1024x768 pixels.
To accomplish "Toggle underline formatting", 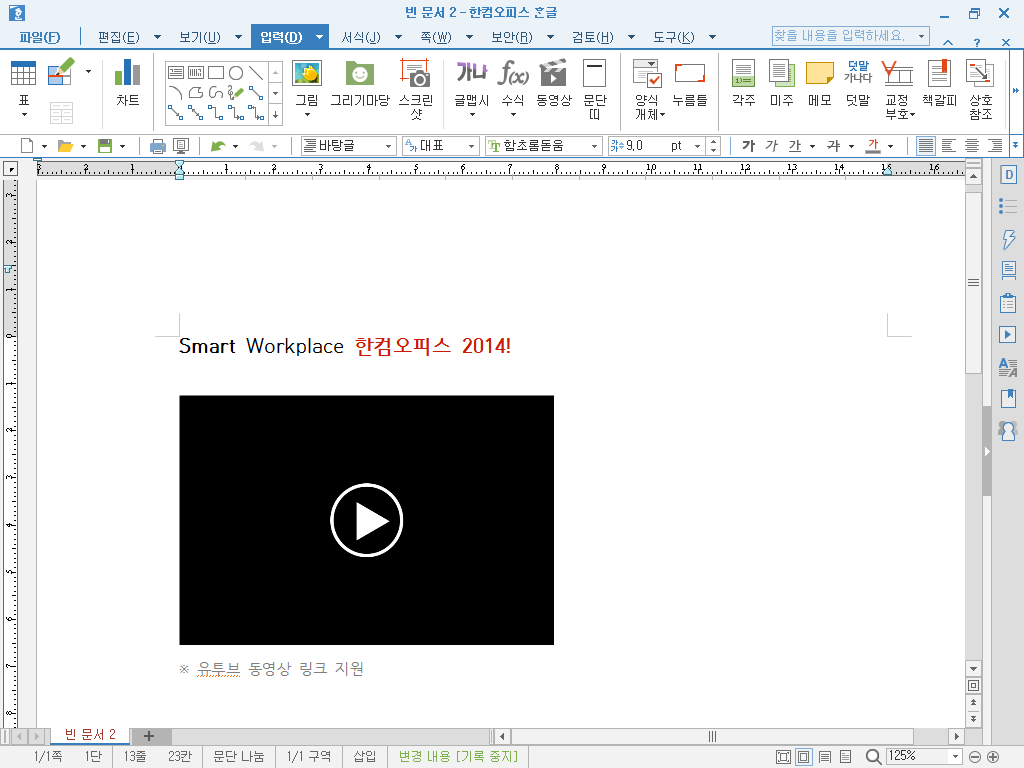I will pyautogui.click(x=794, y=146).
